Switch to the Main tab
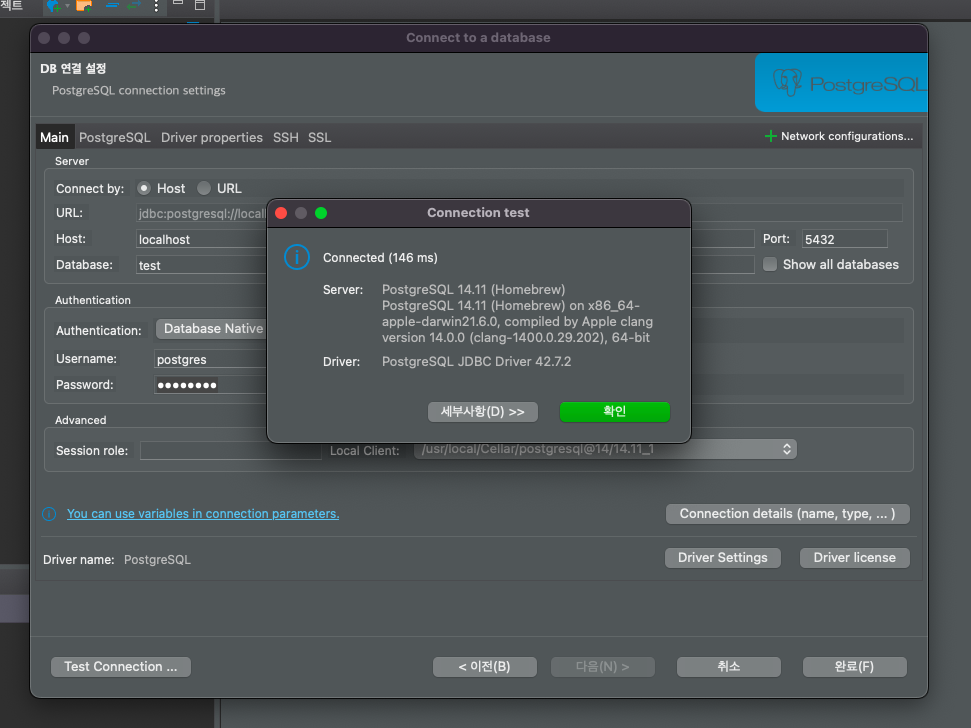971x728 pixels. point(54,137)
